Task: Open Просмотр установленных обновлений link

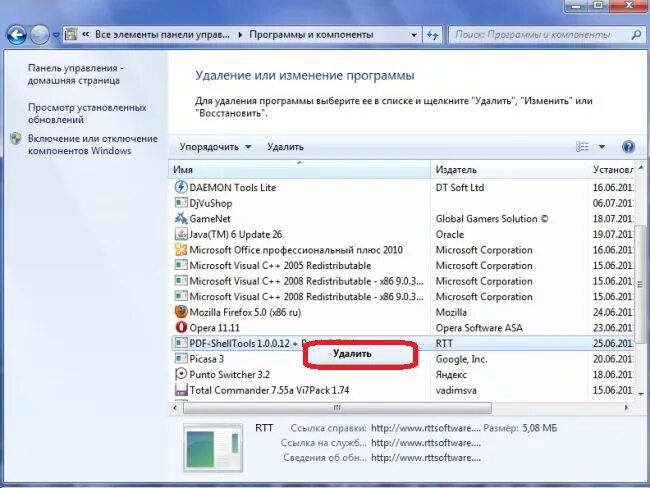Action: 87,113
